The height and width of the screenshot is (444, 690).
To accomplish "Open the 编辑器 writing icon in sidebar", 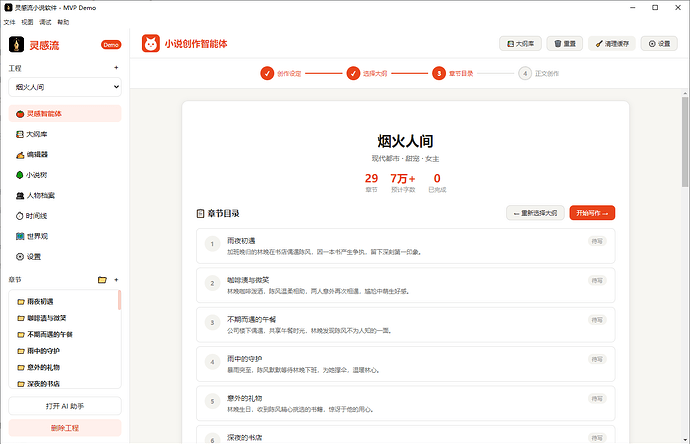I will 20,155.
